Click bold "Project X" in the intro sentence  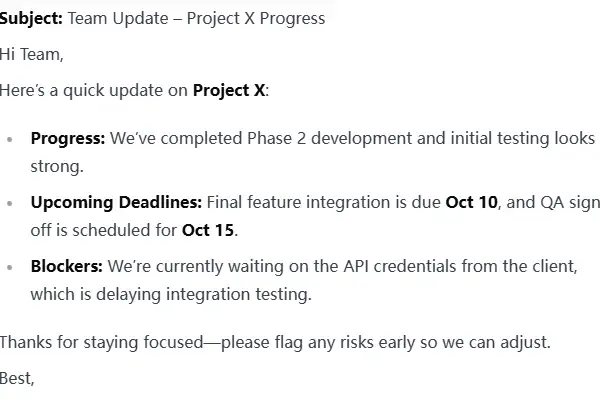229,90
